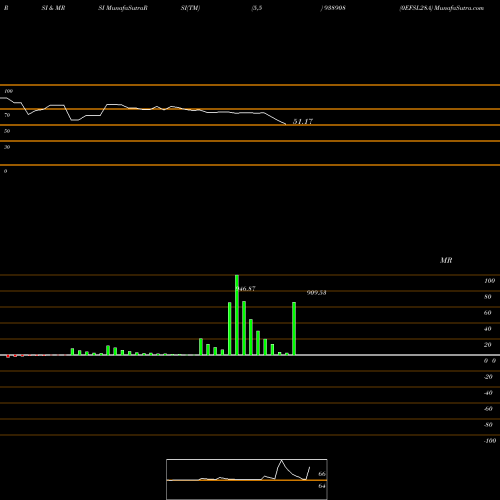Click the RSI axis label 30
Viewport: 500px width, 500px height.
(7, 147)
